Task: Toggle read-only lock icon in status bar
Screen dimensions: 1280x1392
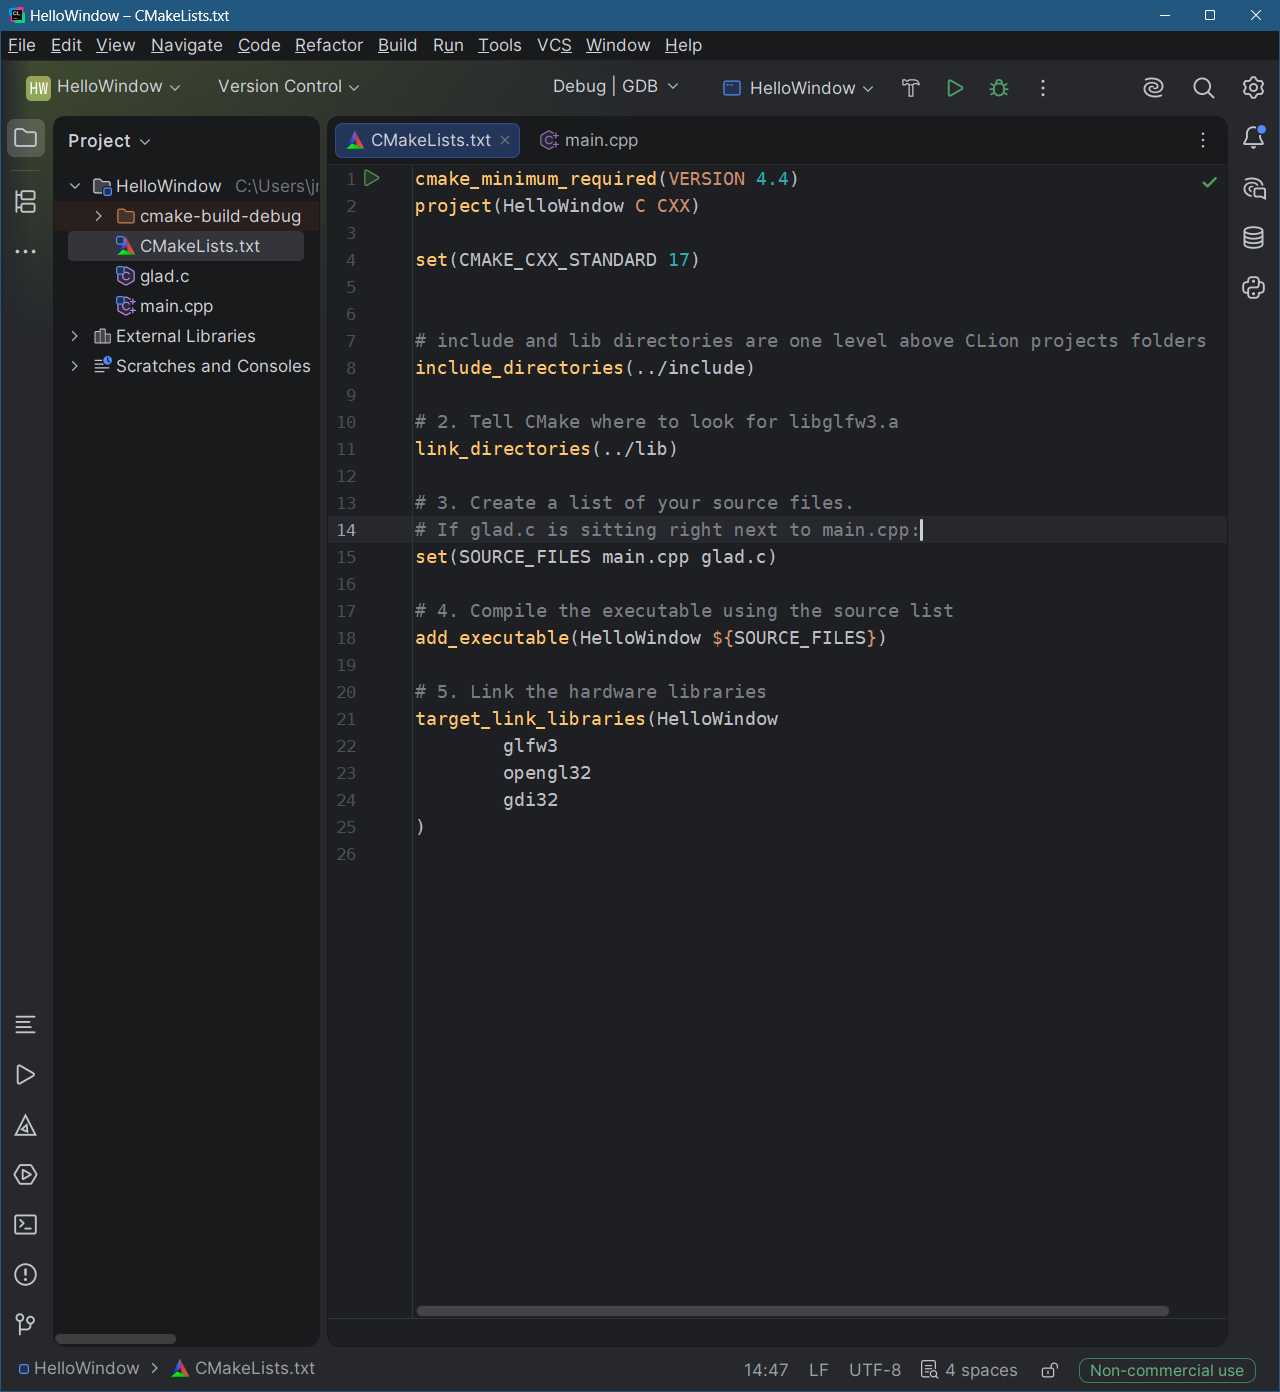Action: (1049, 1370)
